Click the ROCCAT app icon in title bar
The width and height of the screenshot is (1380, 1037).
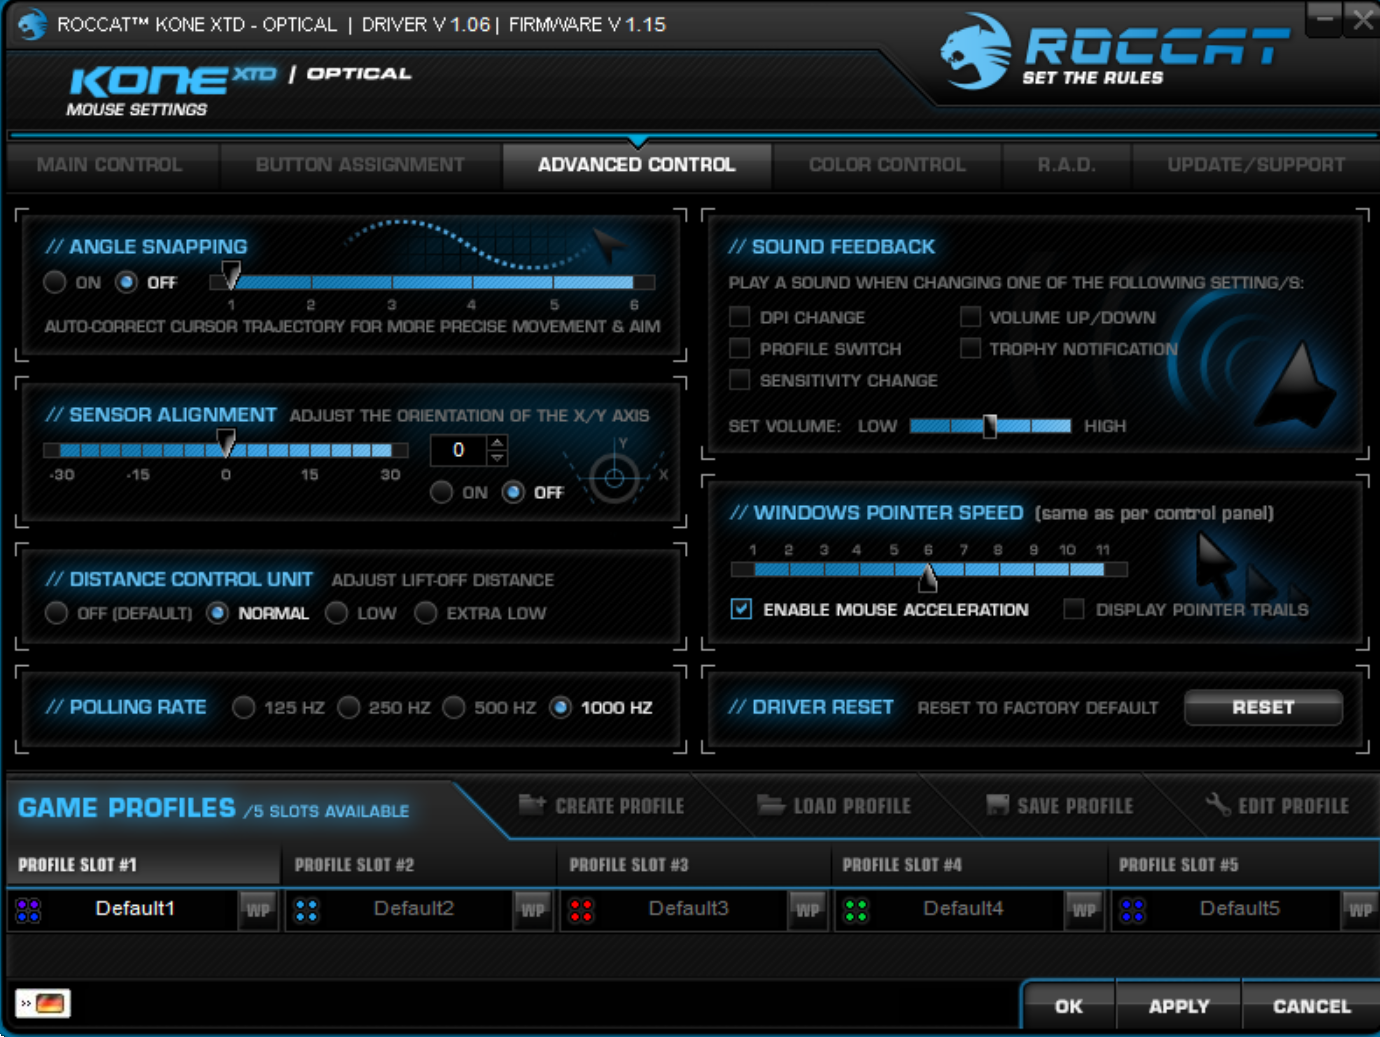click(32, 24)
